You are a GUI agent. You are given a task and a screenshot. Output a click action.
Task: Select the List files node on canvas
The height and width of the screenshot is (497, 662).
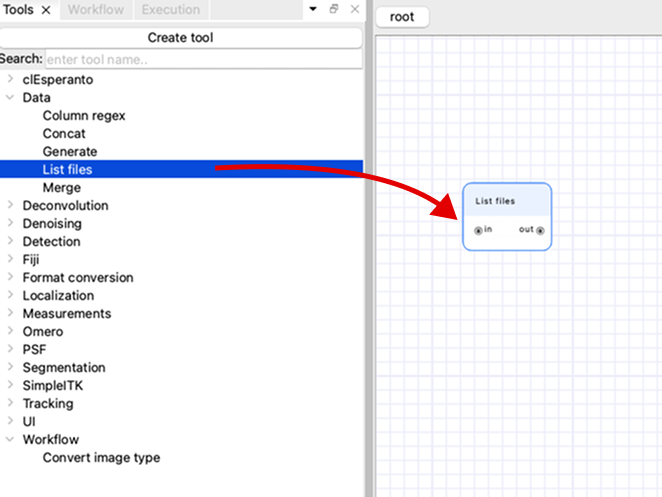507,217
